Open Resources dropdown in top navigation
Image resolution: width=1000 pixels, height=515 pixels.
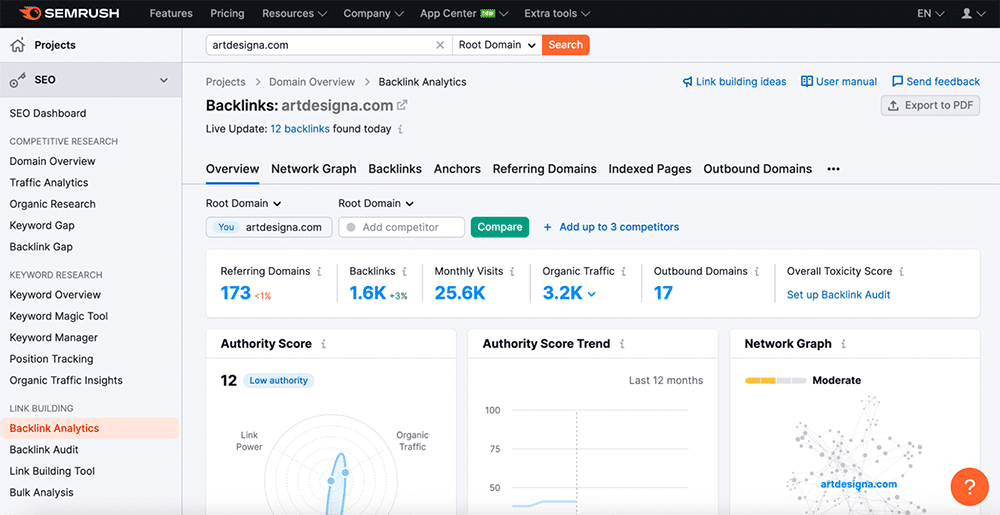(x=295, y=13)
